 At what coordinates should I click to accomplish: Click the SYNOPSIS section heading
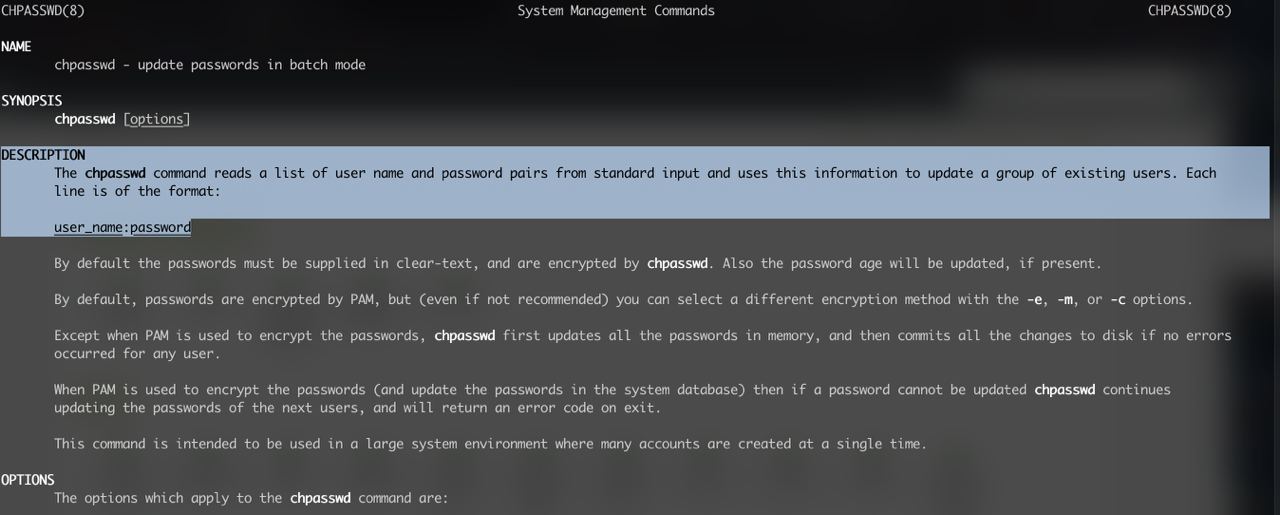[x=32, y=101]
